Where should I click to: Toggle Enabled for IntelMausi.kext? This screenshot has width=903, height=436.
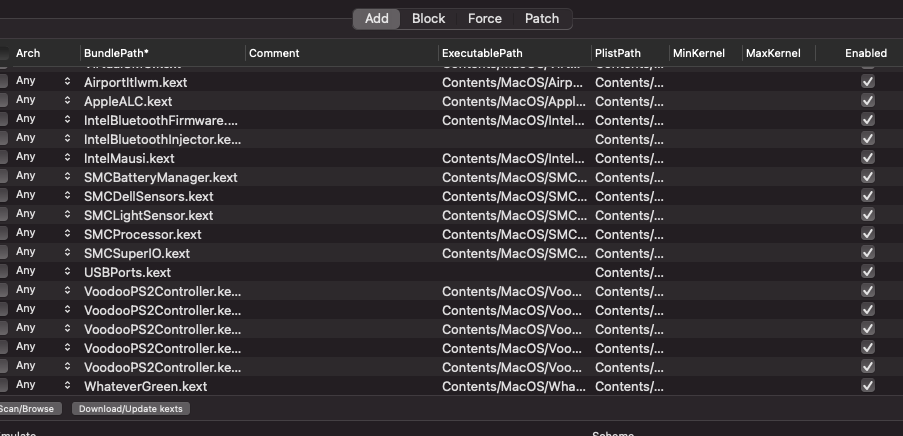click(867, 158)
